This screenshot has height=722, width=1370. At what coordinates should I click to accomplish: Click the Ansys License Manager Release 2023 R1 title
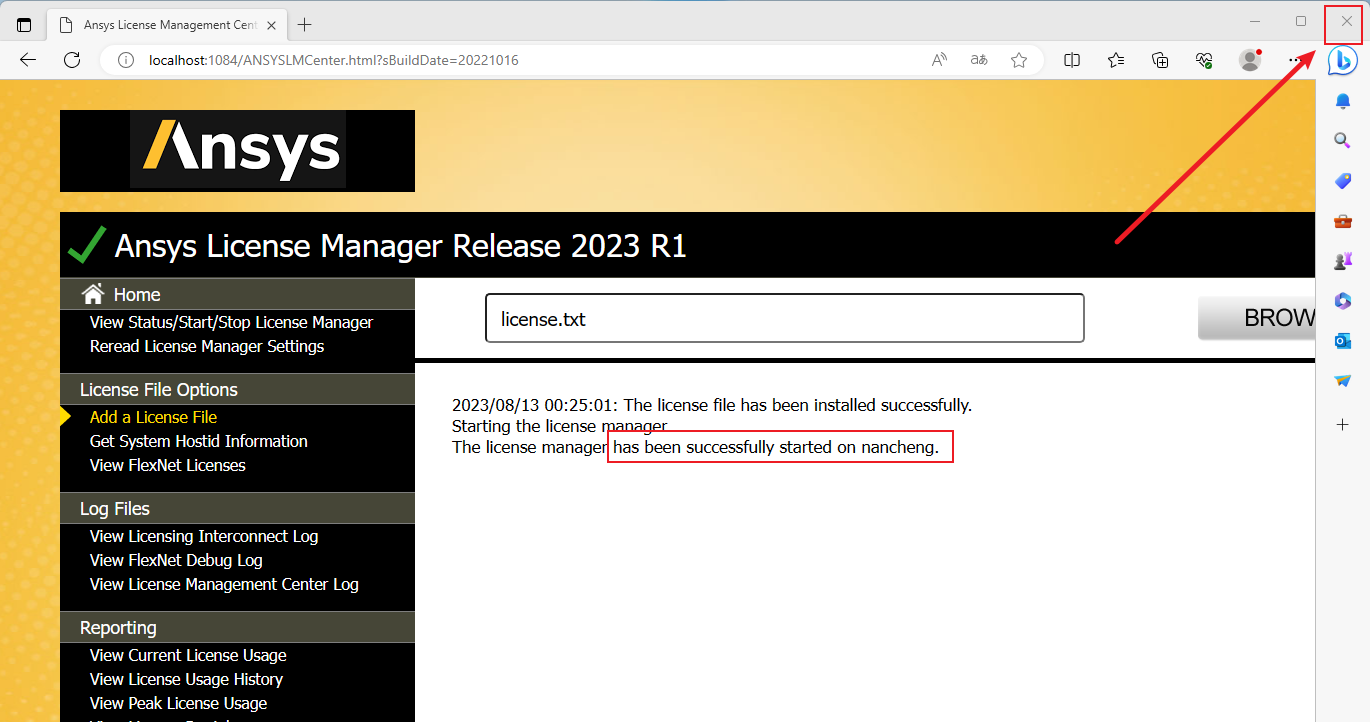(401, 245)
